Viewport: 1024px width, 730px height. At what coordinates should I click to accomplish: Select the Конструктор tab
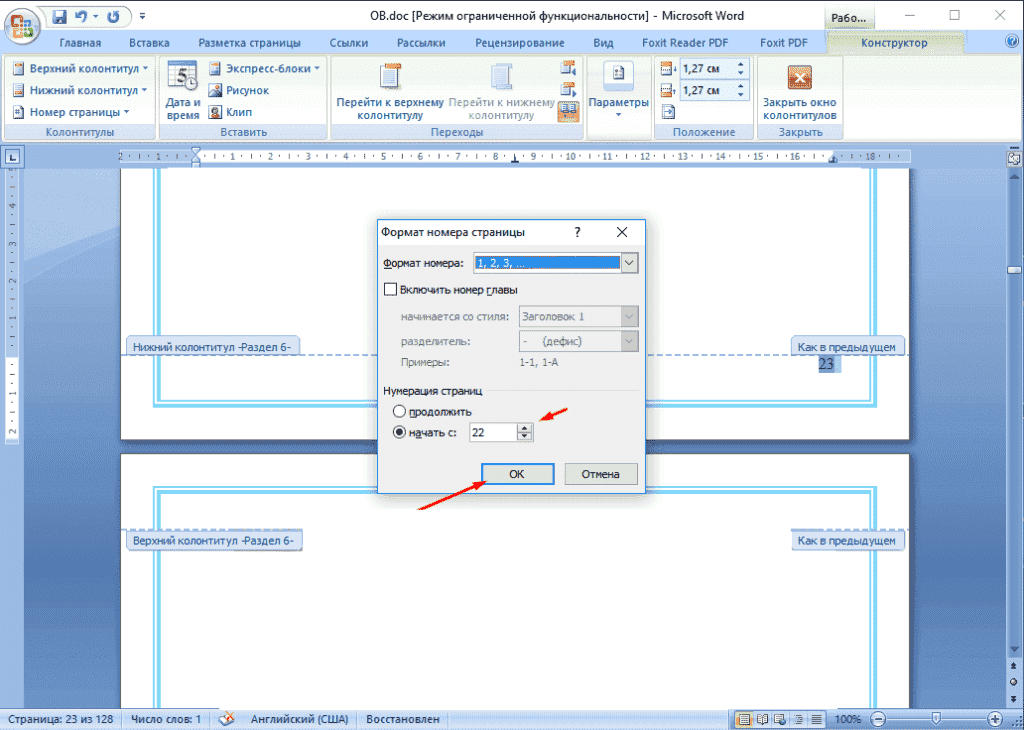893,43
